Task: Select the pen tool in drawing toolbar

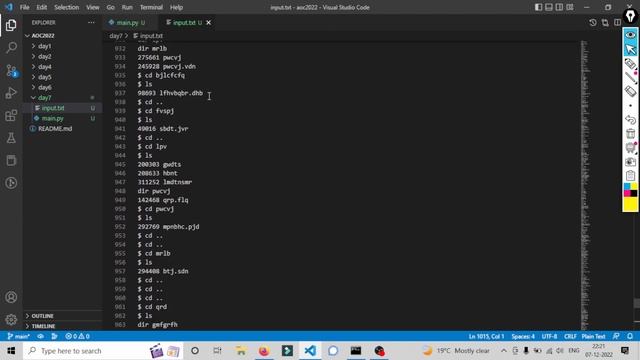Action: point(630,77)
